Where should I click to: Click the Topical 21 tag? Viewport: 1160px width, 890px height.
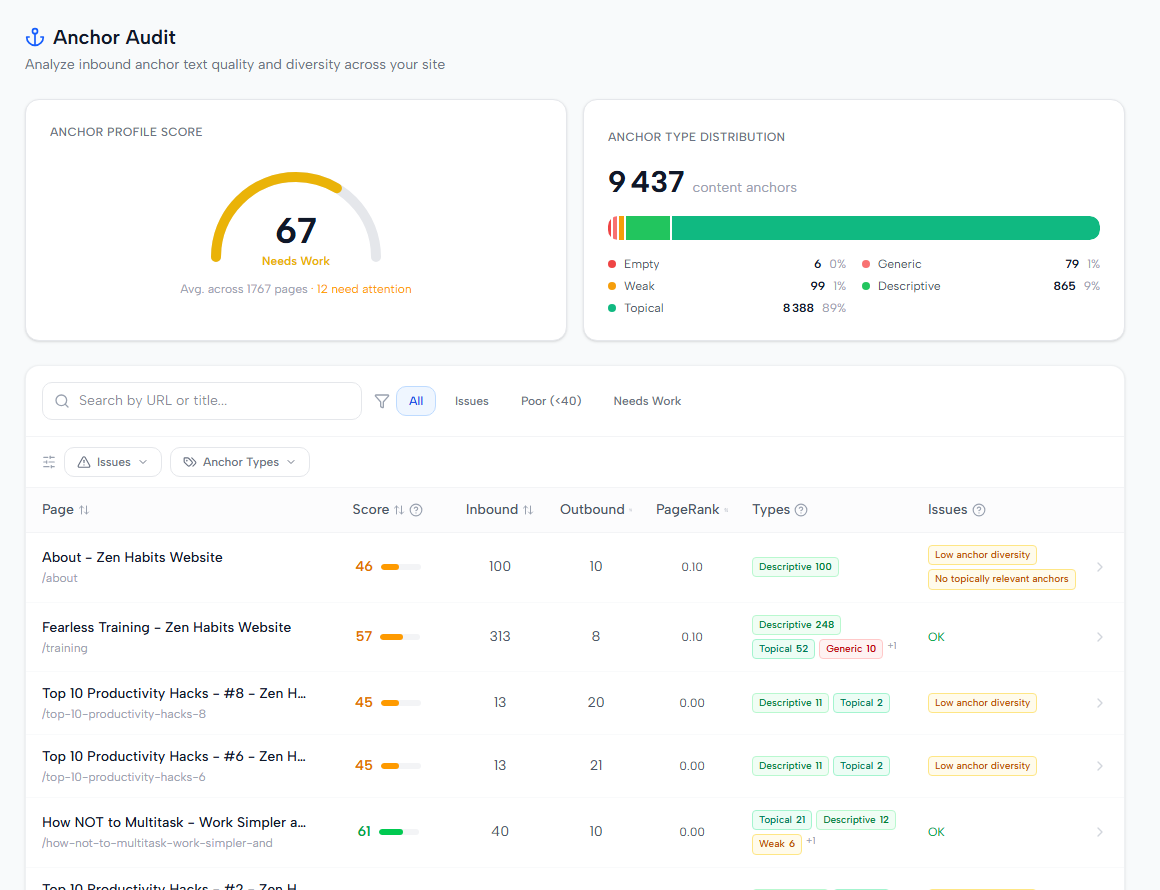(x=782, y=820)
